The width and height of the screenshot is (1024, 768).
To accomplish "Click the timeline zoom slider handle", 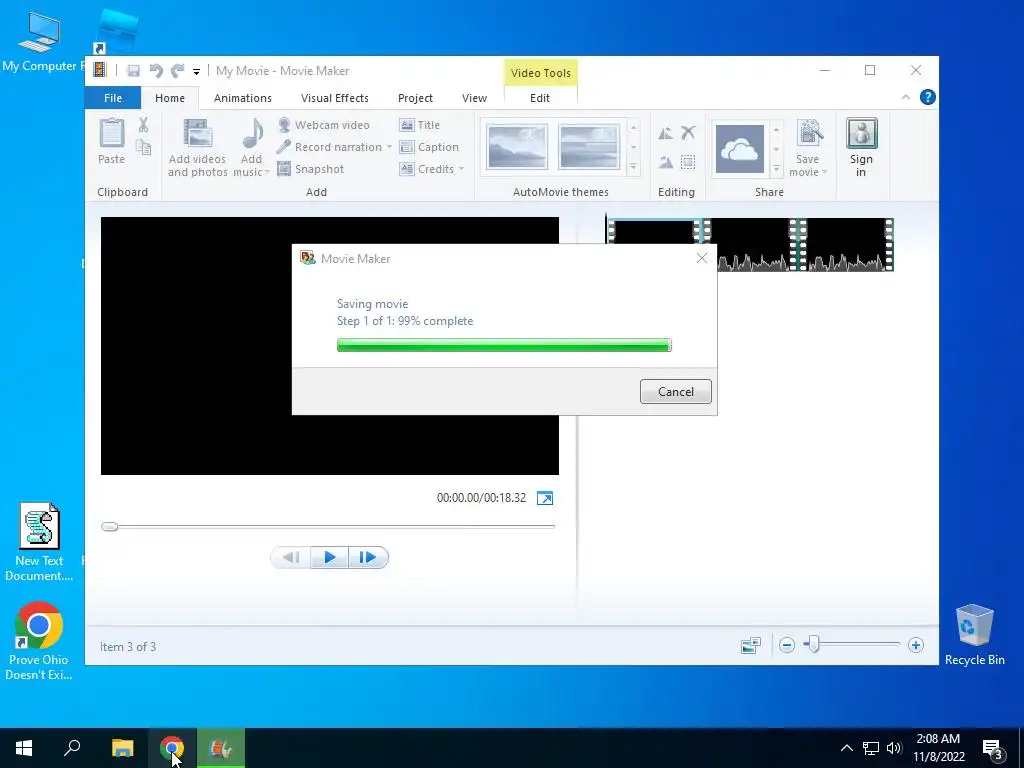I will tap(814, 645).
